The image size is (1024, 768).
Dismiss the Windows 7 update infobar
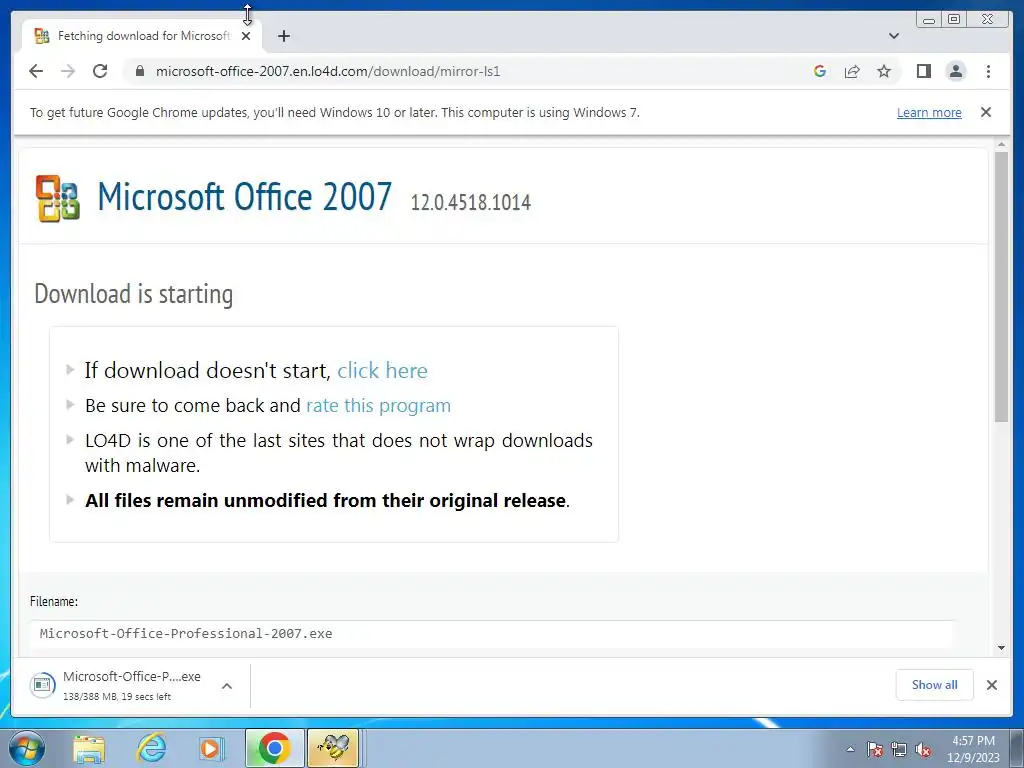tap(986, 112)
